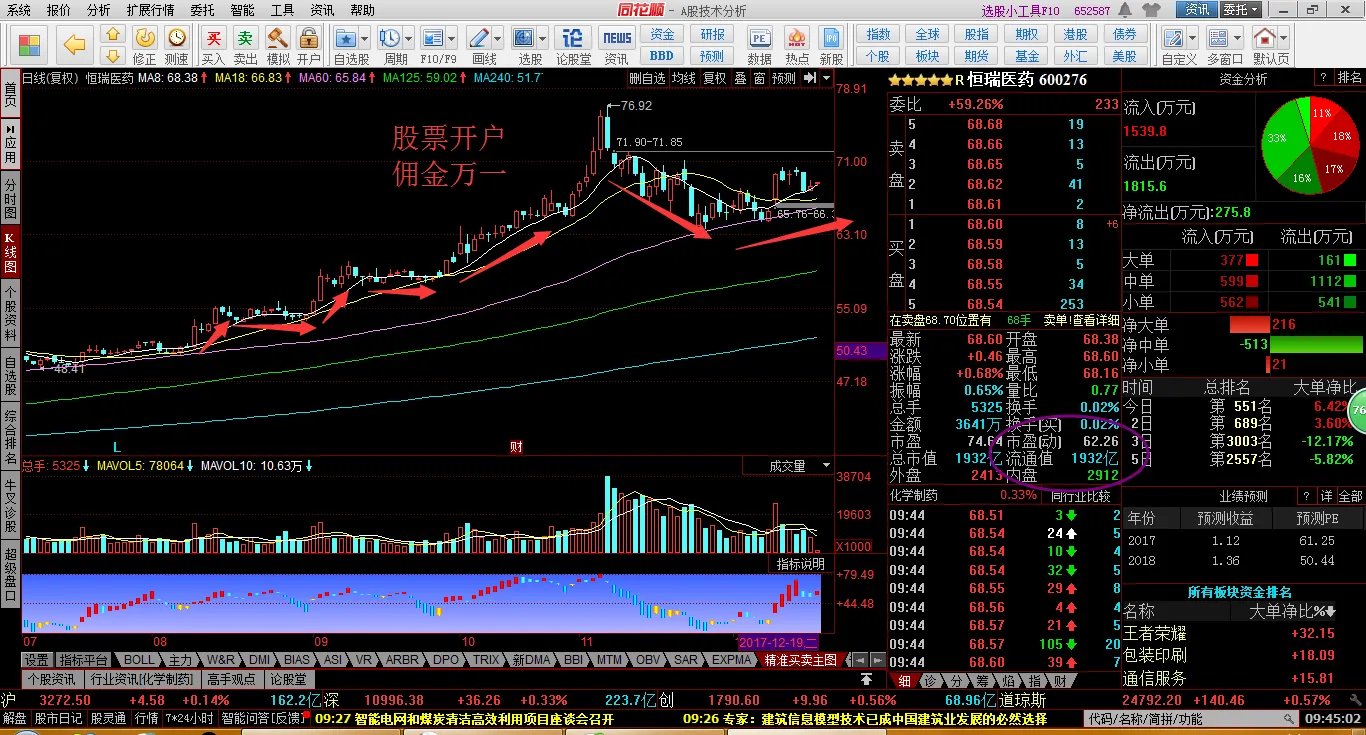Open the 测速 speed test clock icon
Image resolution: width=1366 pixels, height=735 pixels.
click(x=176, y=44)
